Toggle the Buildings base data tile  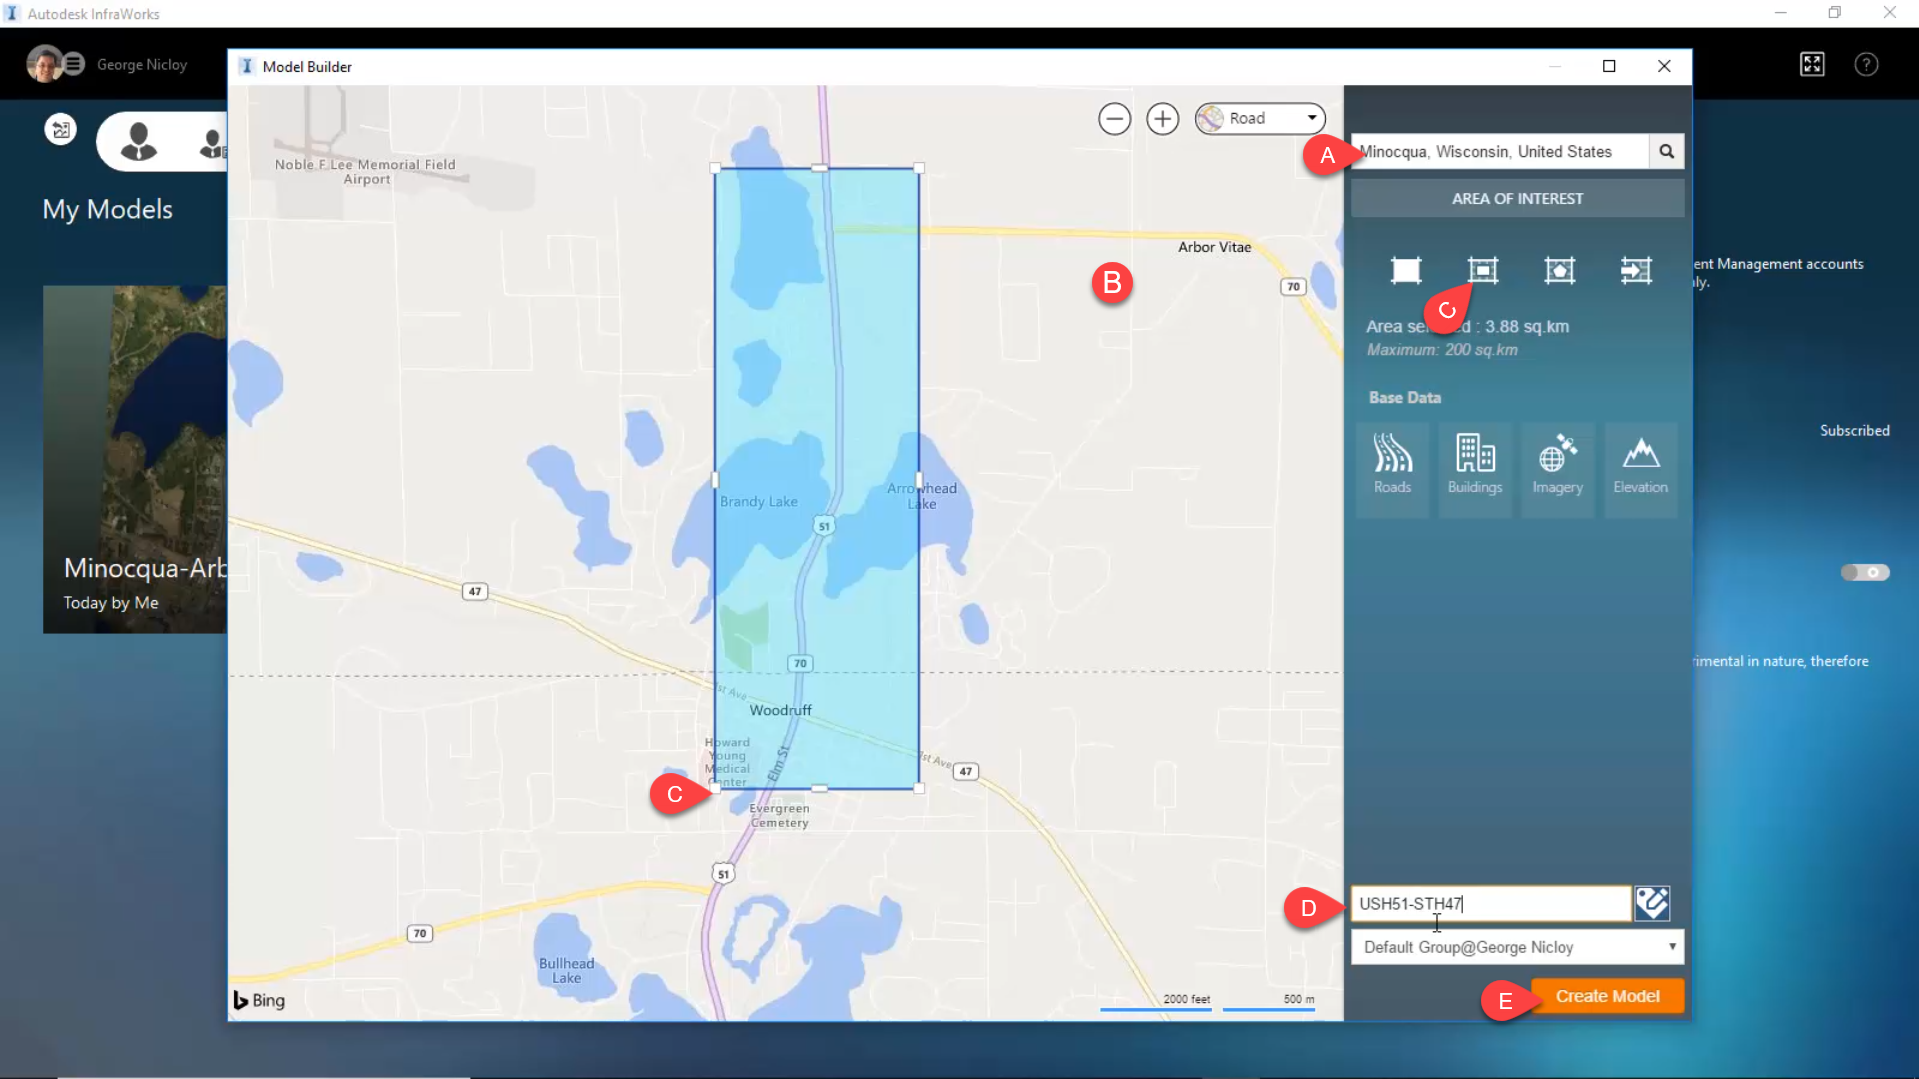point(1475,465)
